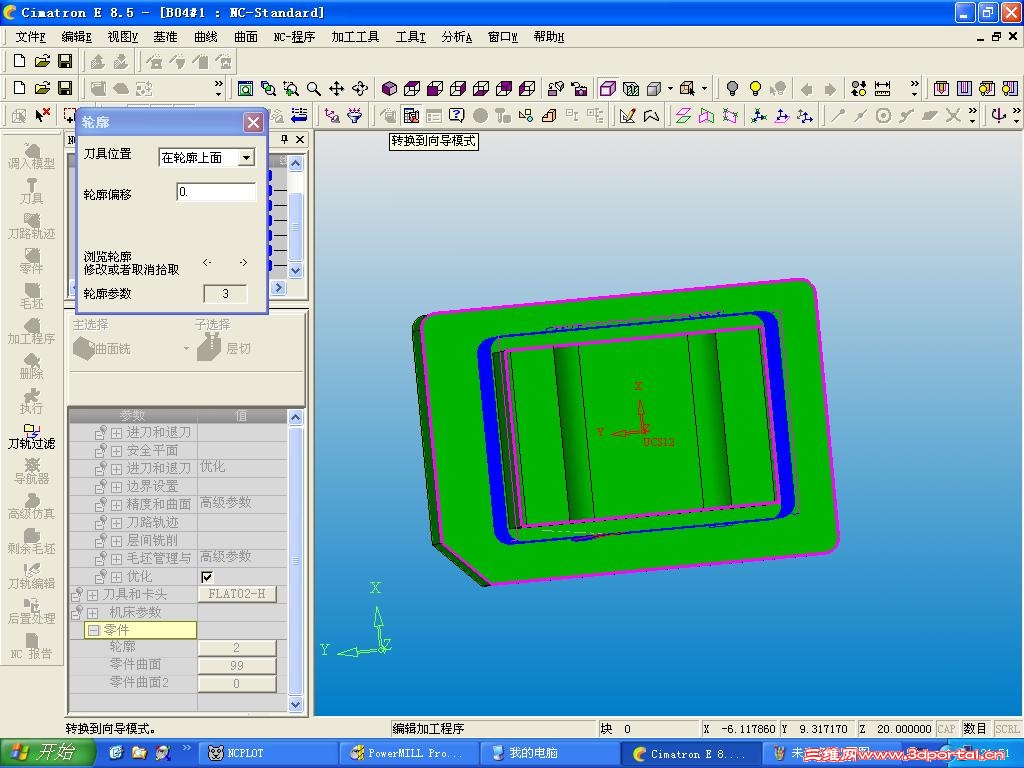The width and height of the screenshot is (1024, 768).
Task: Click the 零件曲面 value button showing 99
Action: 237,665
